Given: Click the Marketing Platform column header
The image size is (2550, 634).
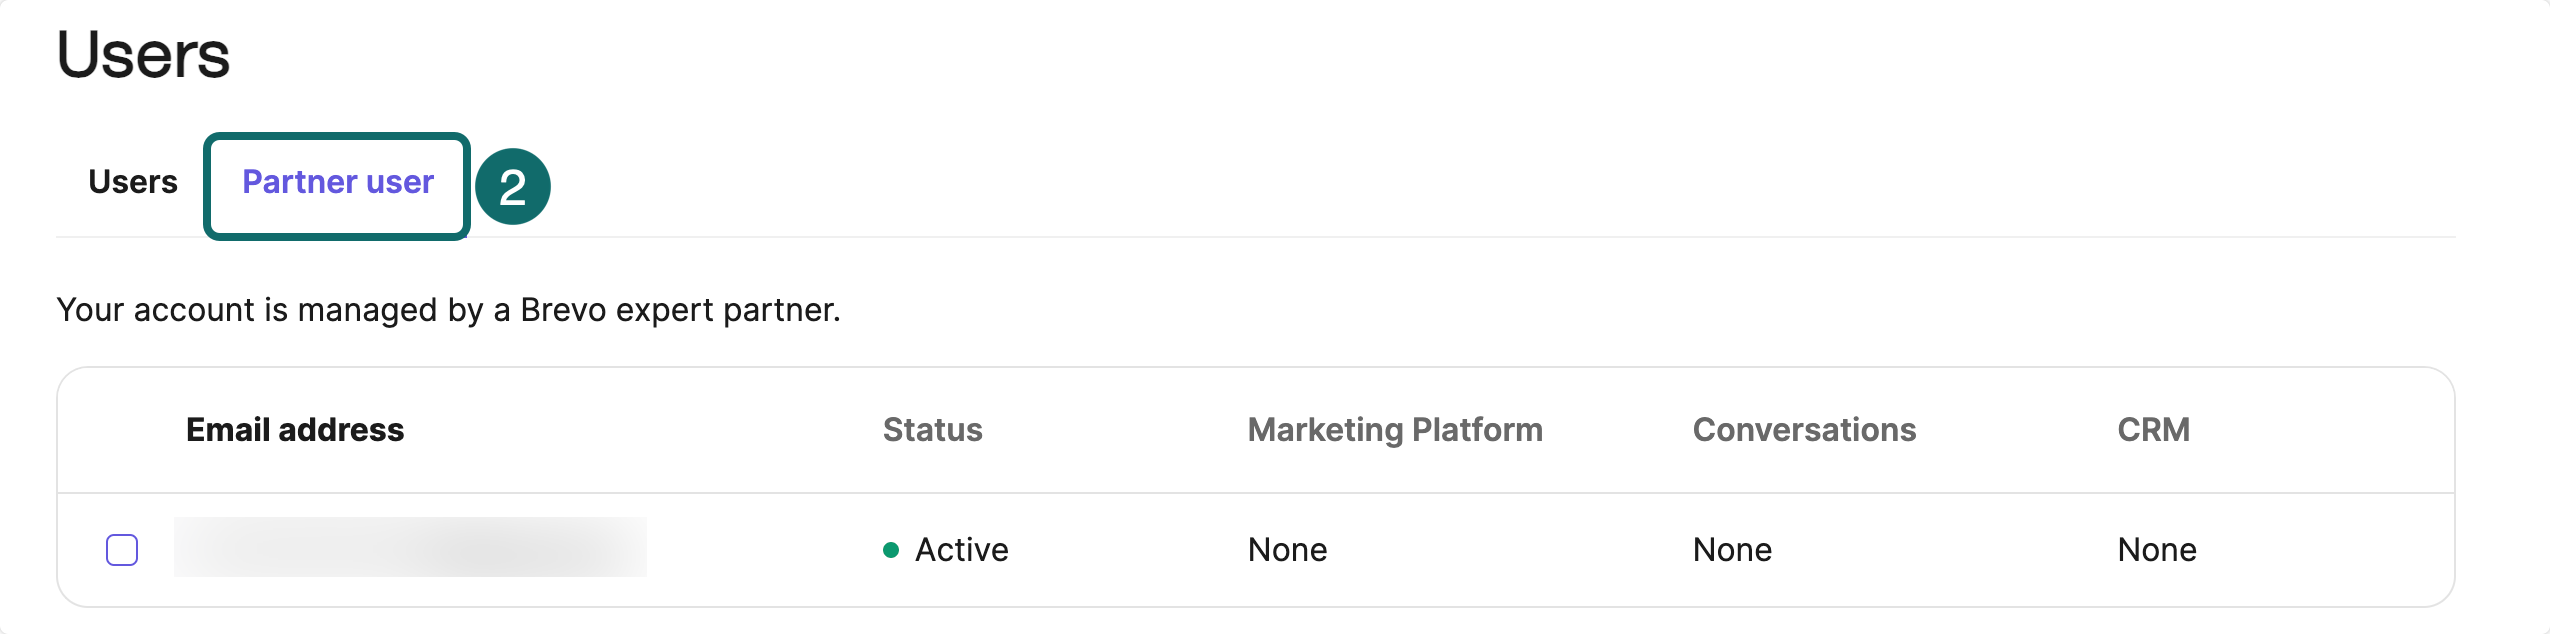Looking at the screenshot, I should pos(1395,430).
